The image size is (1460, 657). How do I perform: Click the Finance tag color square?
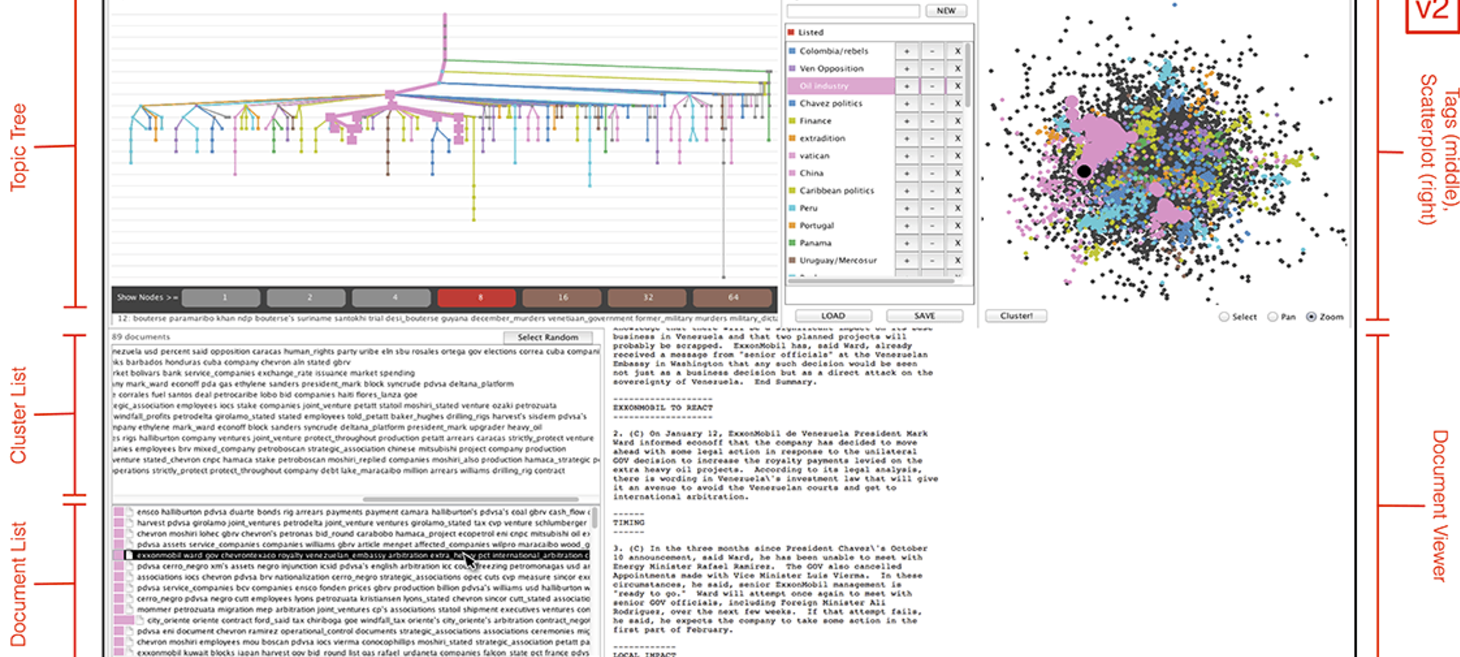pyautogui.click(x=792, y=121)
